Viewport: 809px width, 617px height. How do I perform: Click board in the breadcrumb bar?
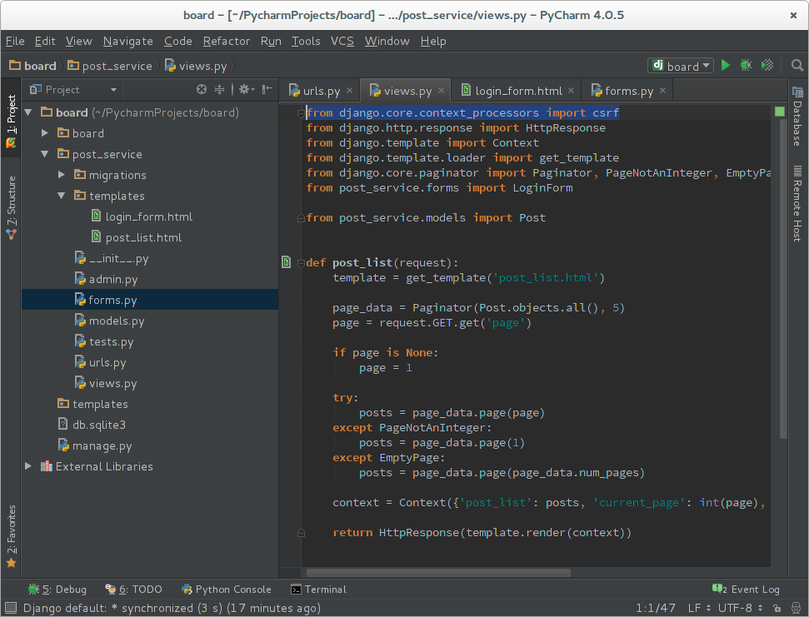(33, 66)
